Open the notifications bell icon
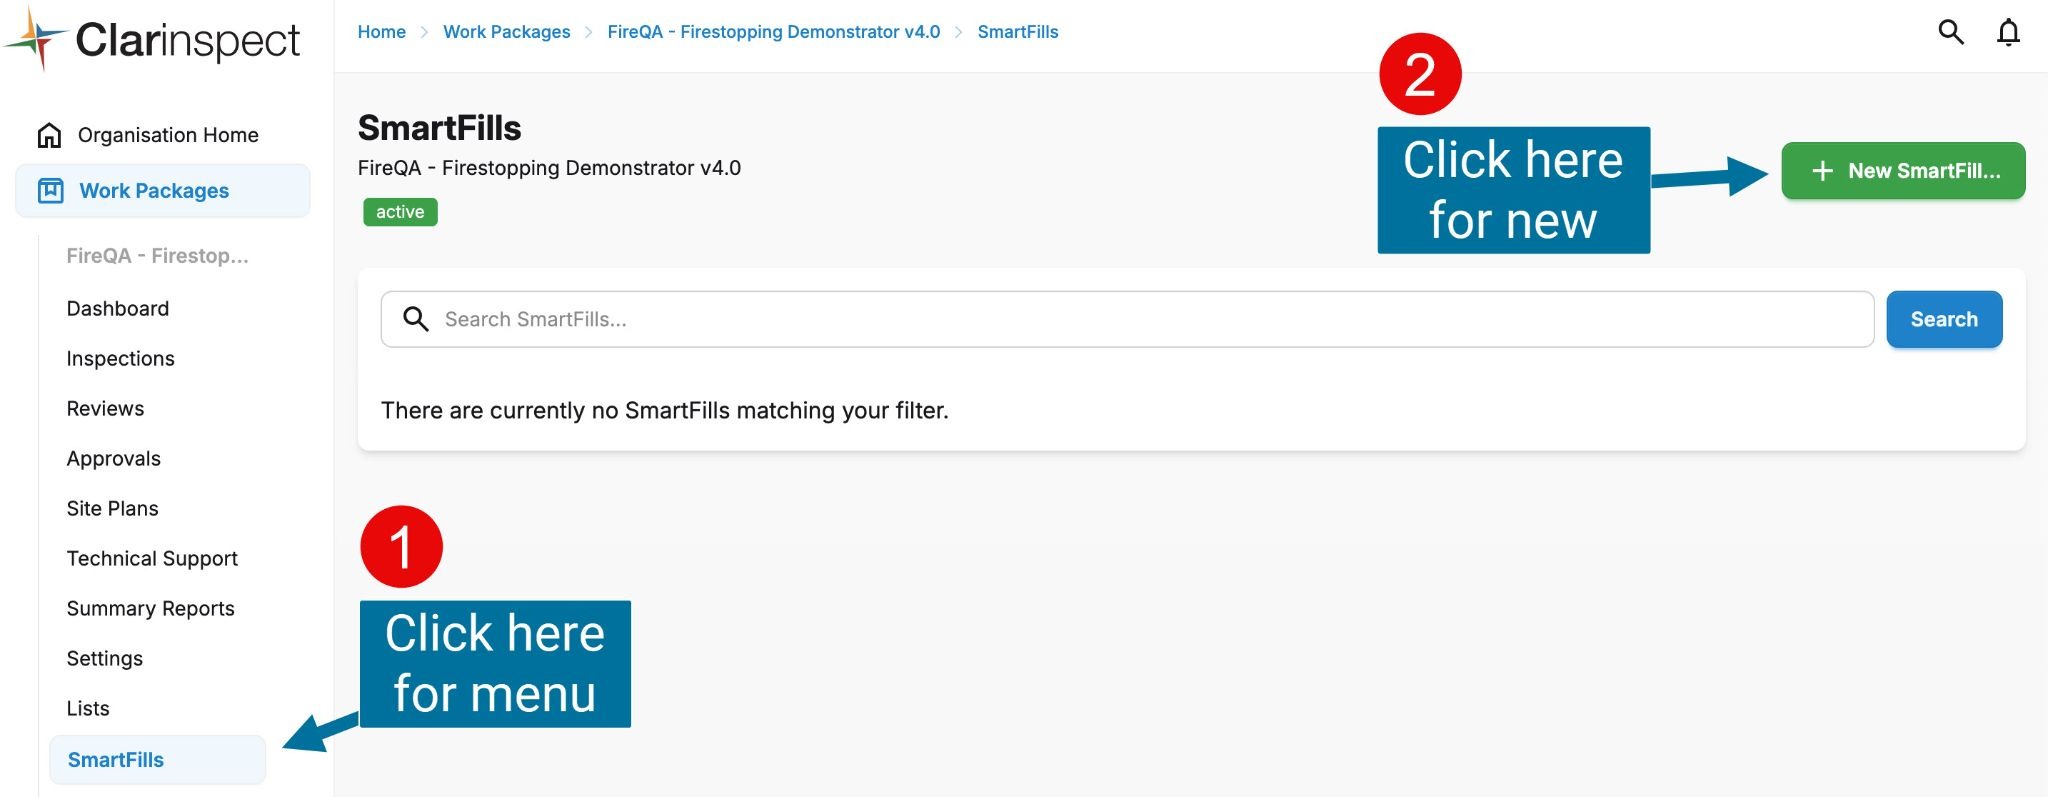 (x=2008, y=33)
